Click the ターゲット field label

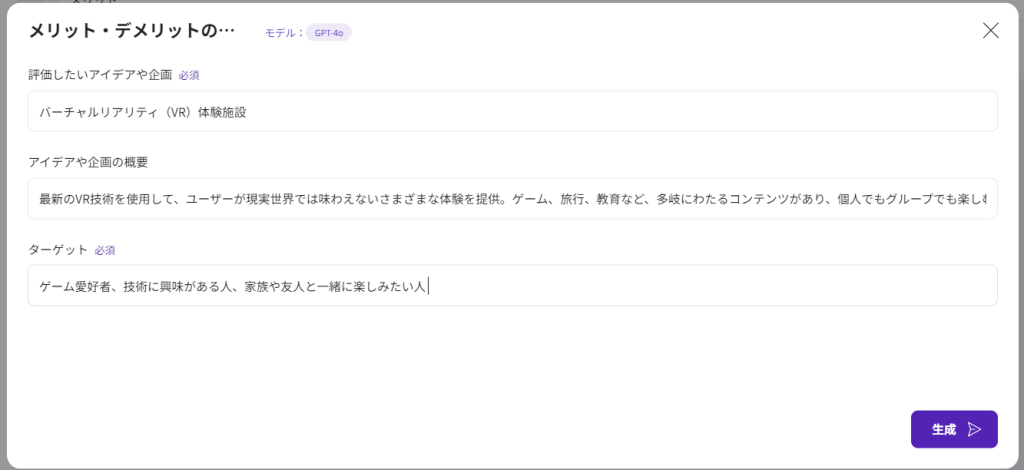(58, 249)
